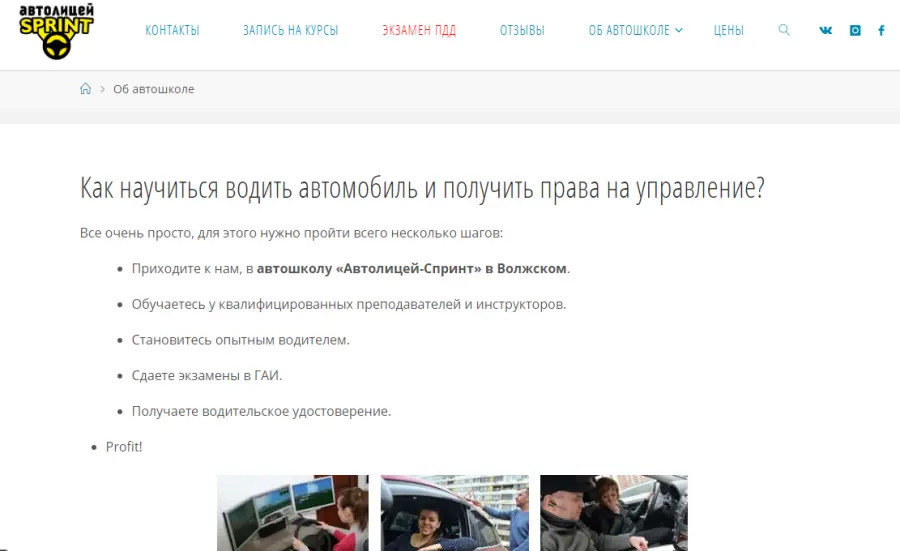The width and height of the screenshot is (900, 551).
Task: Click the Автолицей Sprint logo
Action: pyautogui.click(x=56, y=30)
